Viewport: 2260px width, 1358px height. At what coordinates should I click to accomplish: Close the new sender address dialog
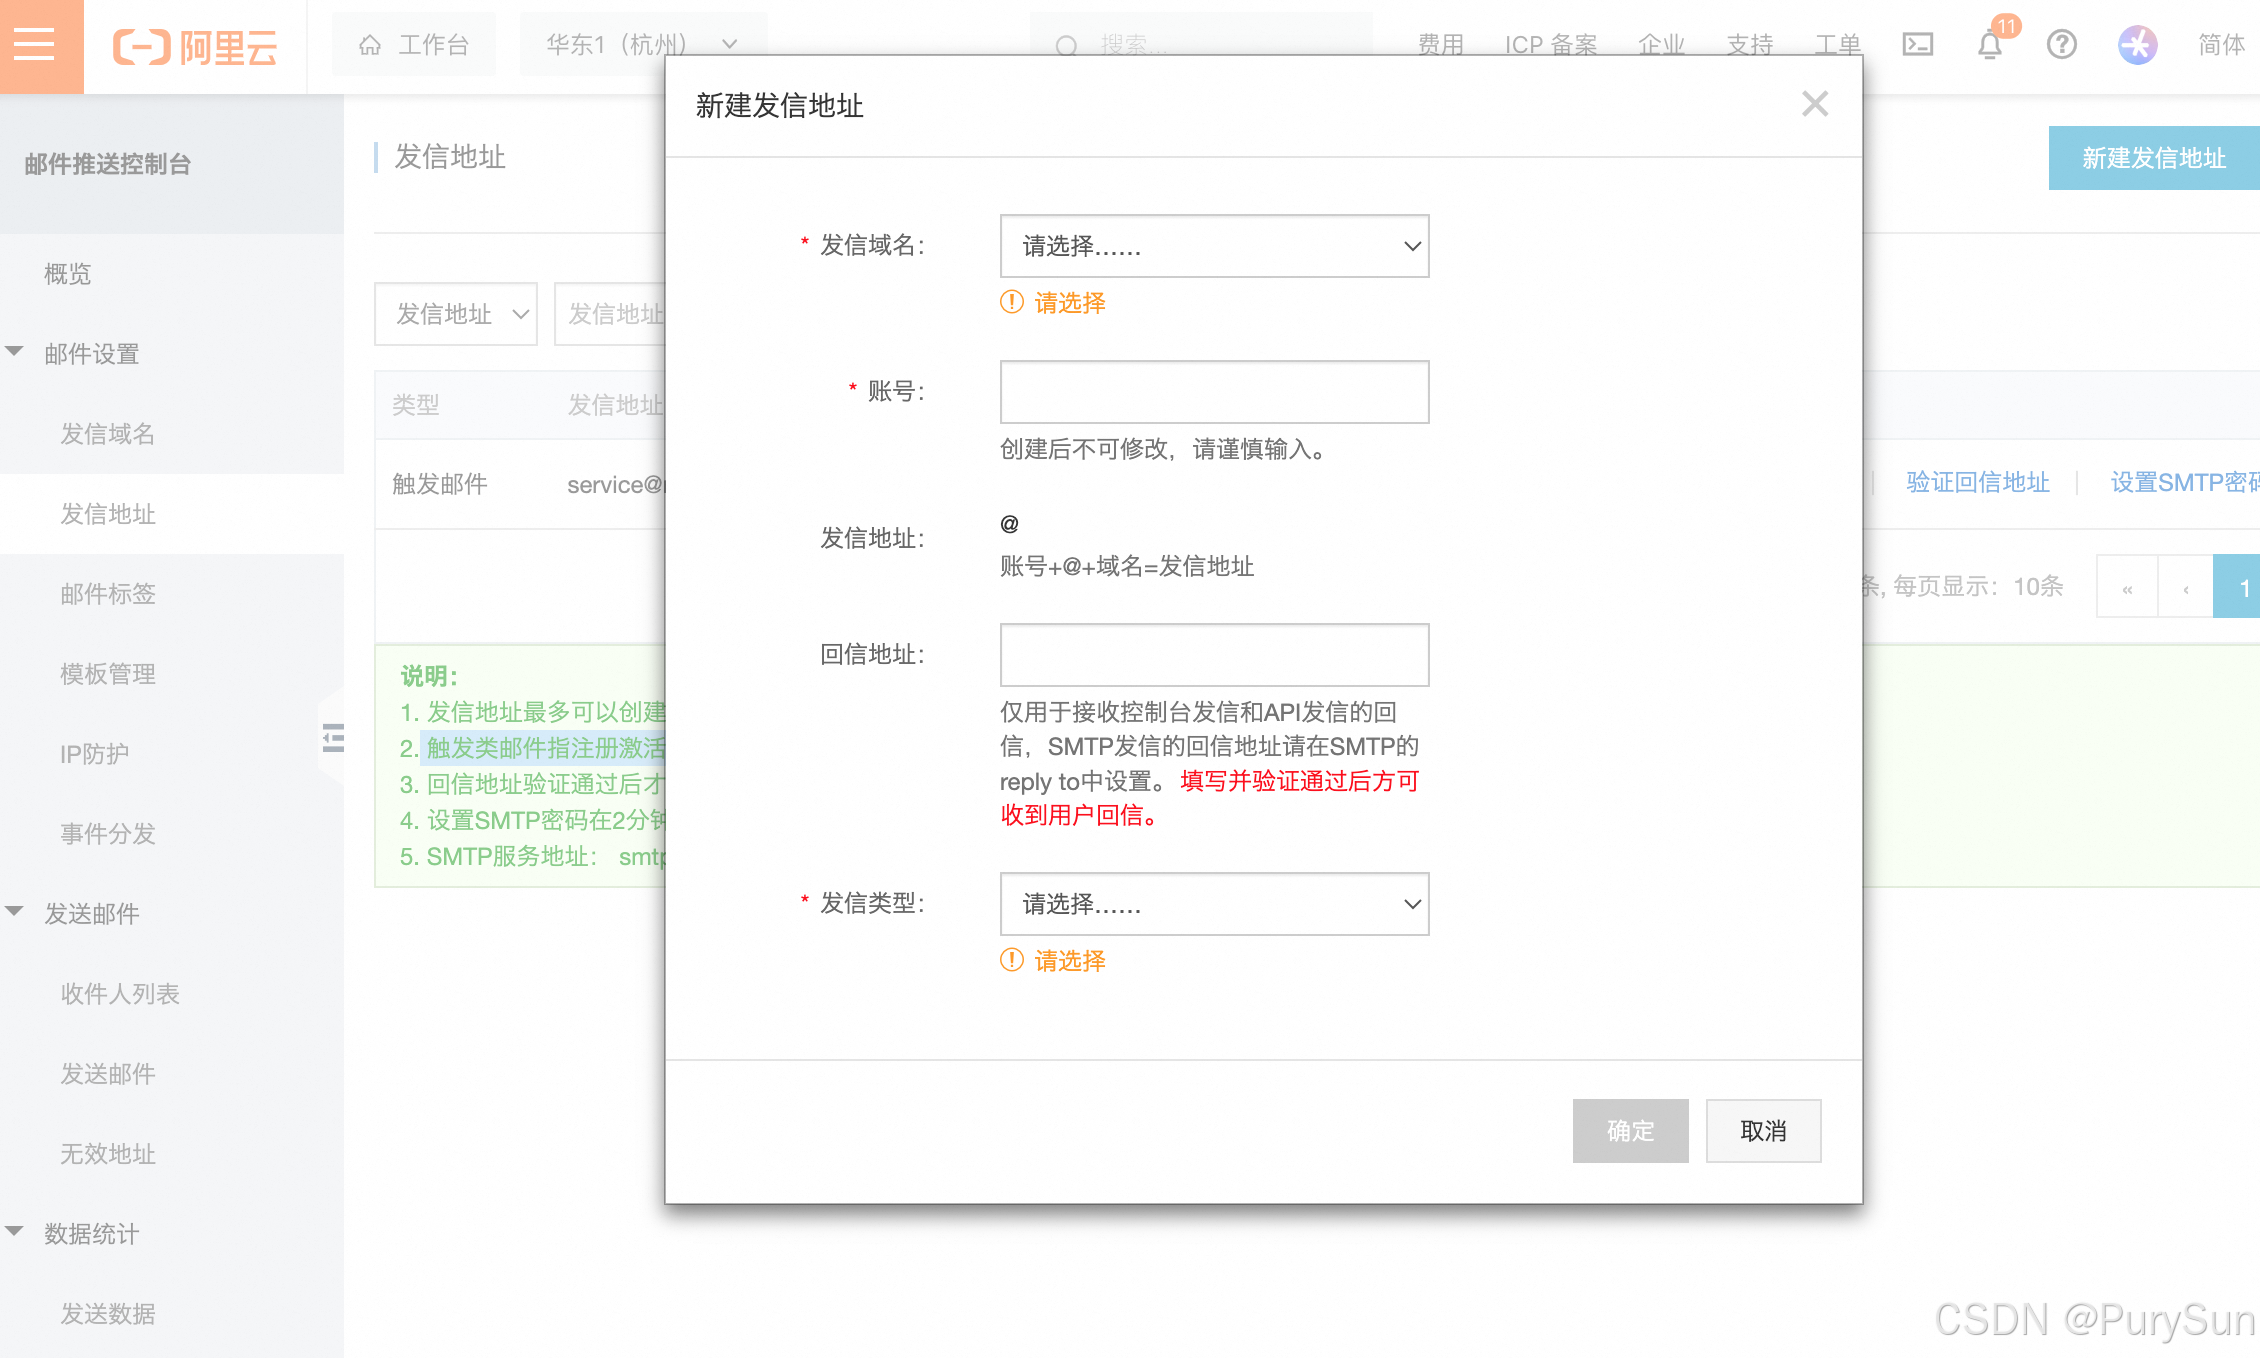click(1814, 104)
